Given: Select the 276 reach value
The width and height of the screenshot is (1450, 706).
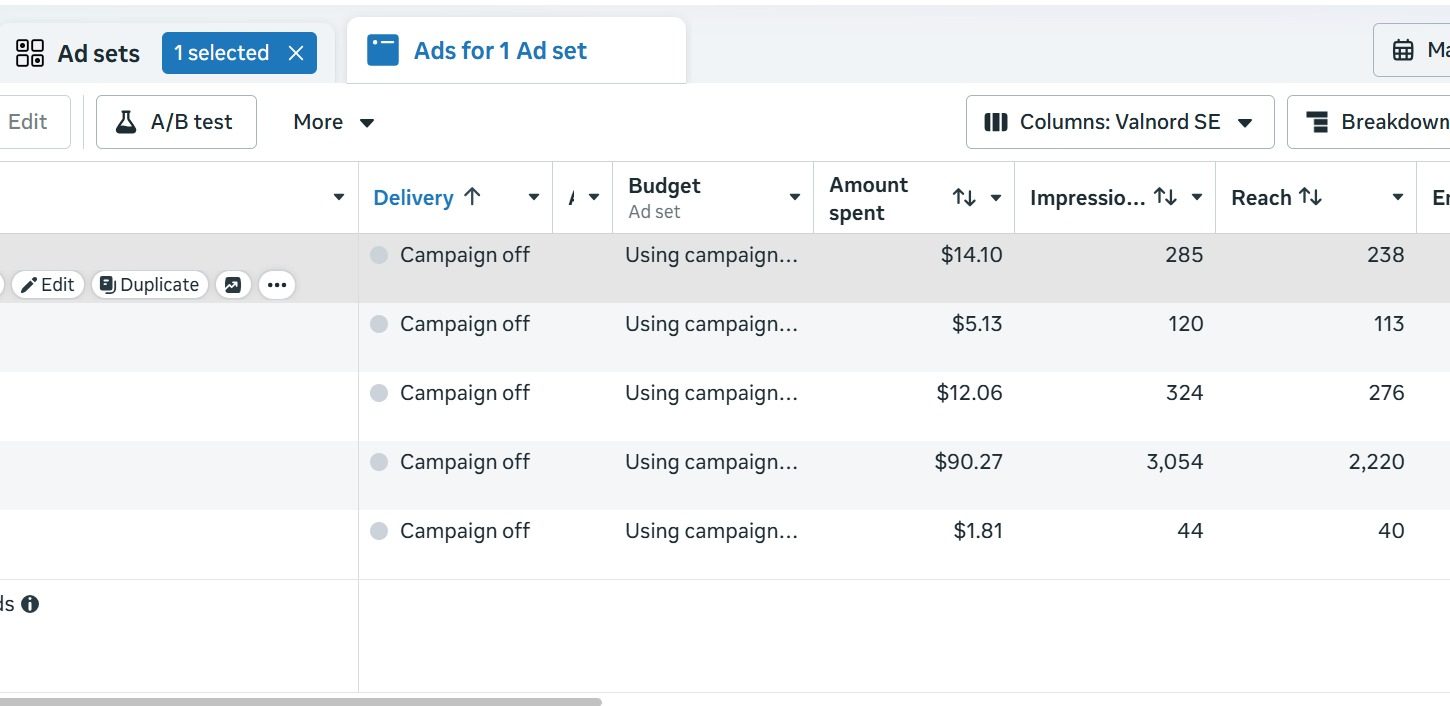Looking at the screenshot, I should tap(1386, 393).
